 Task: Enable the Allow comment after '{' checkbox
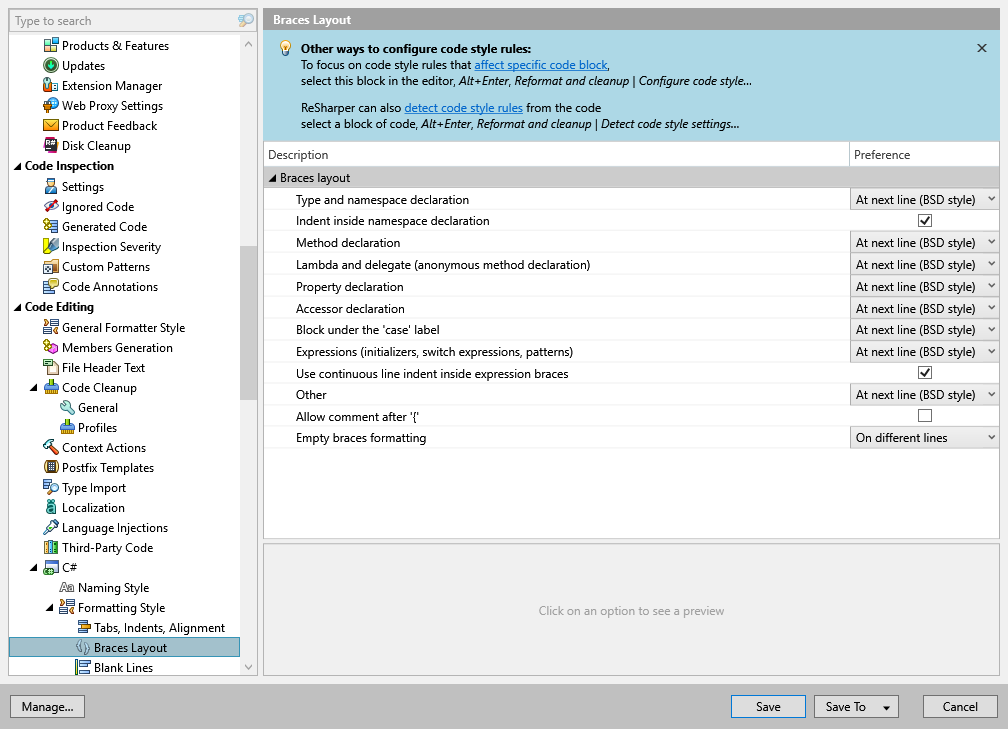coord(924,415)
